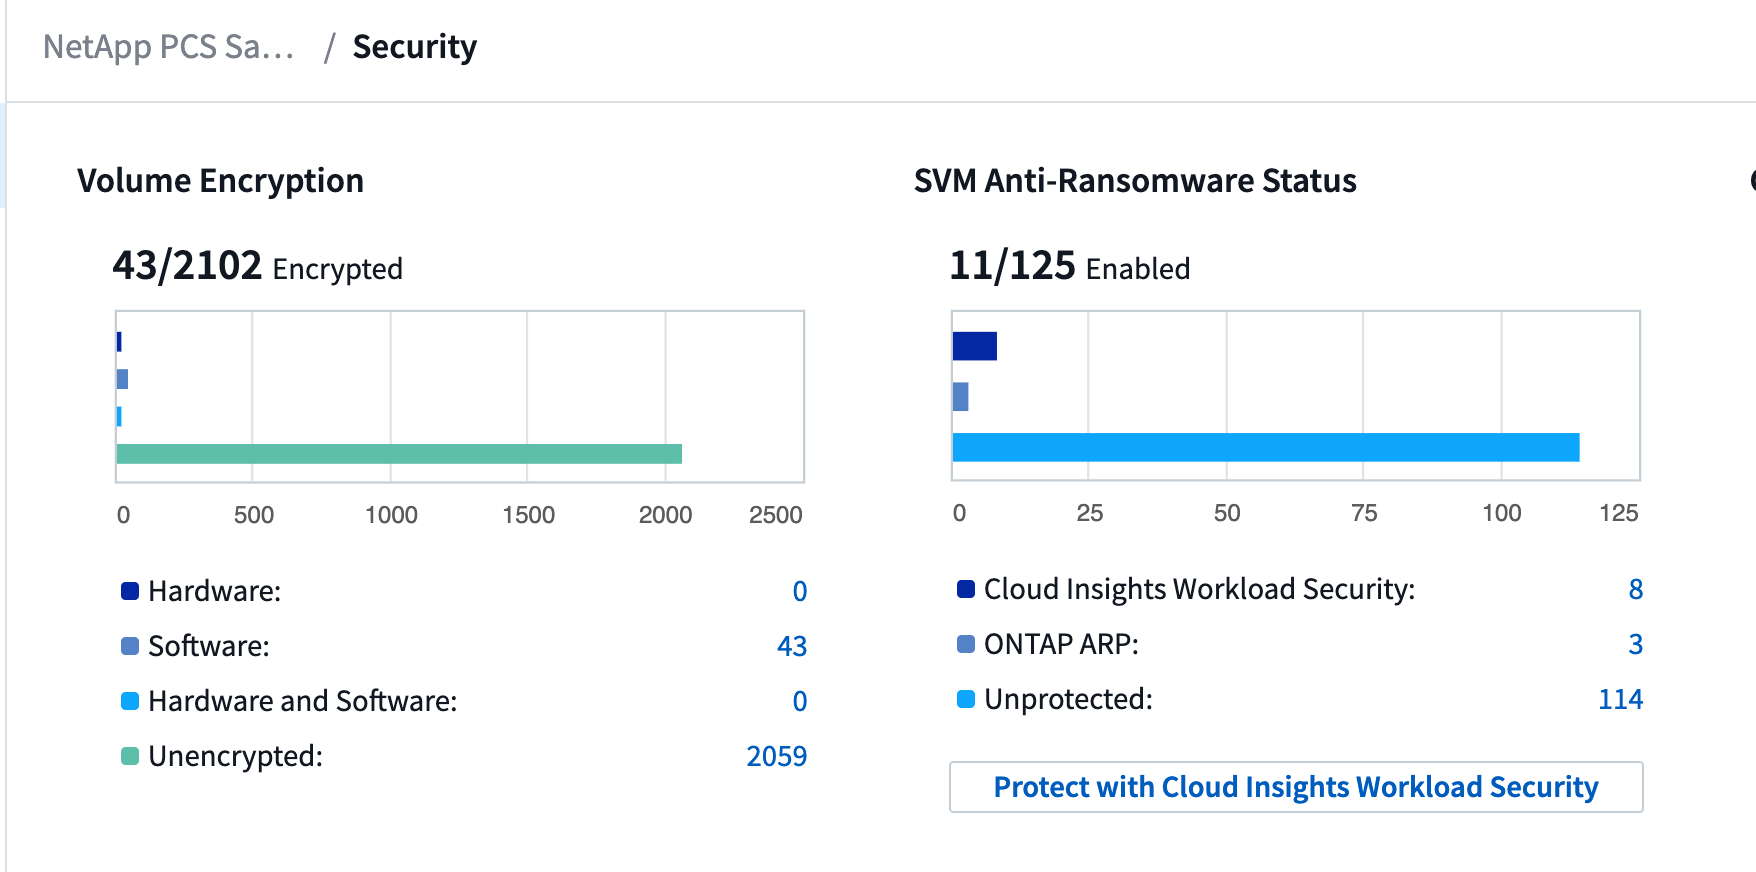Viewport: 1756px width, 872px height.
Task: Click the Software bar in encryption chart
Action: [122, 379]
